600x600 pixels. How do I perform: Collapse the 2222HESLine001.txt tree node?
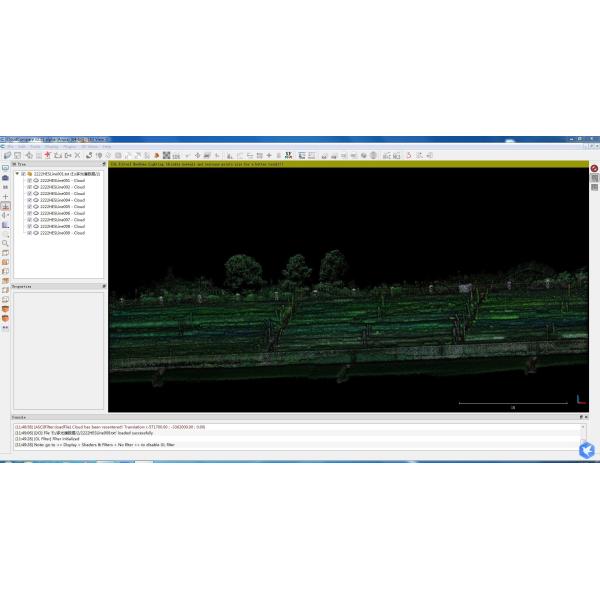point(17,174)
